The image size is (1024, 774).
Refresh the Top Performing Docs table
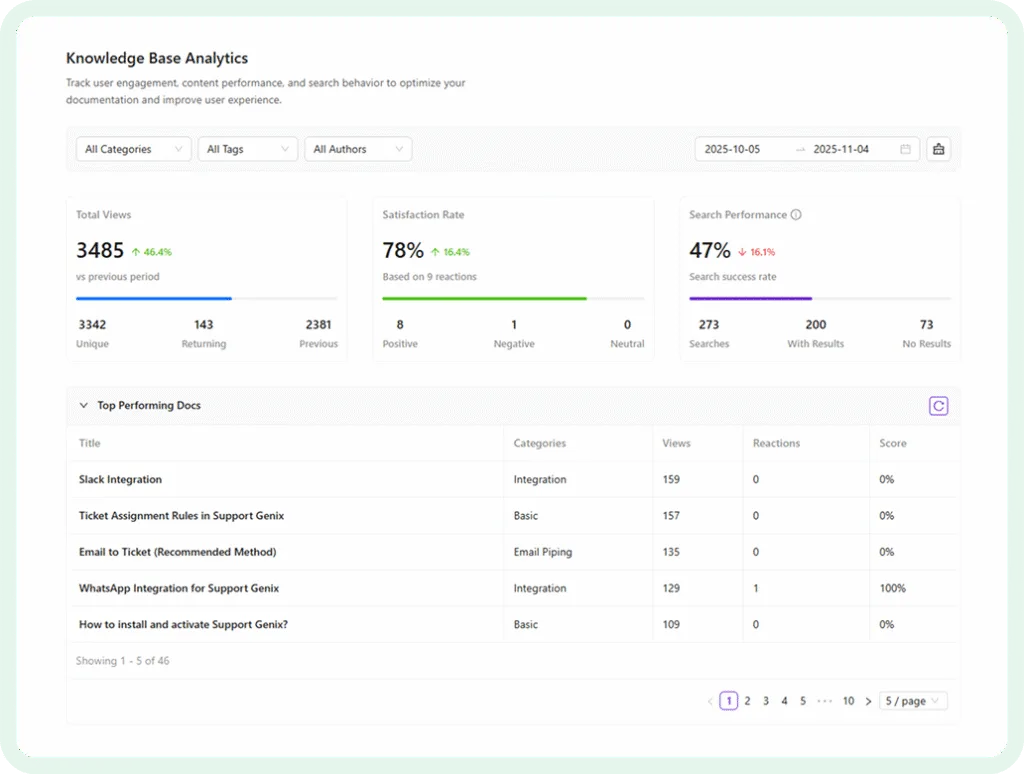pos(938,406)
